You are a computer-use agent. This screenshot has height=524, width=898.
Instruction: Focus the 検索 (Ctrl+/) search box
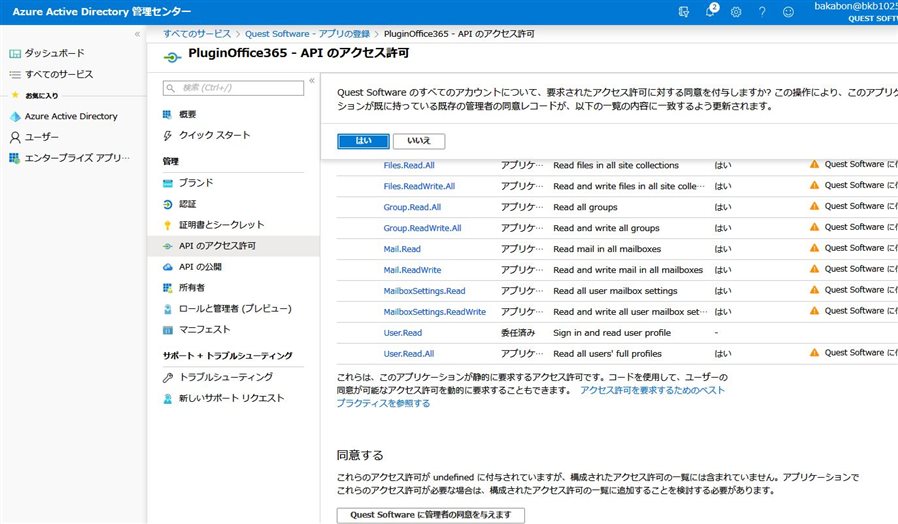[x=233, y=88]
